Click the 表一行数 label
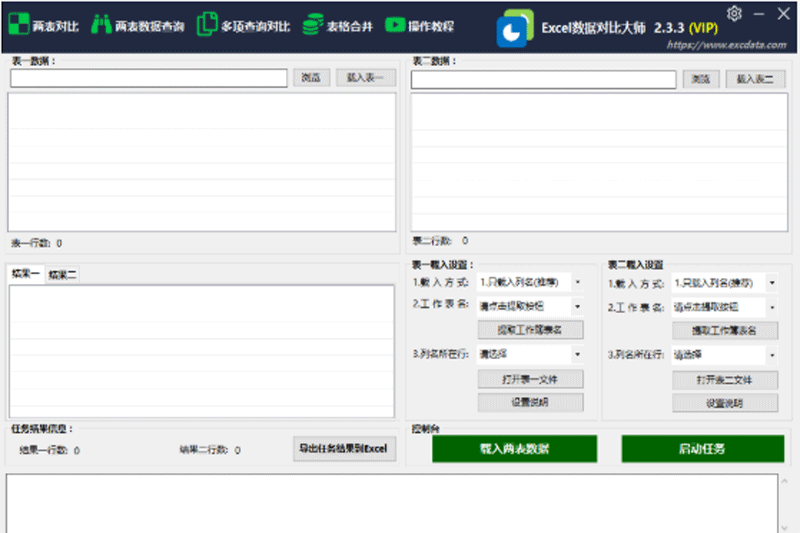800x533 pixels. tap(31, 243)
